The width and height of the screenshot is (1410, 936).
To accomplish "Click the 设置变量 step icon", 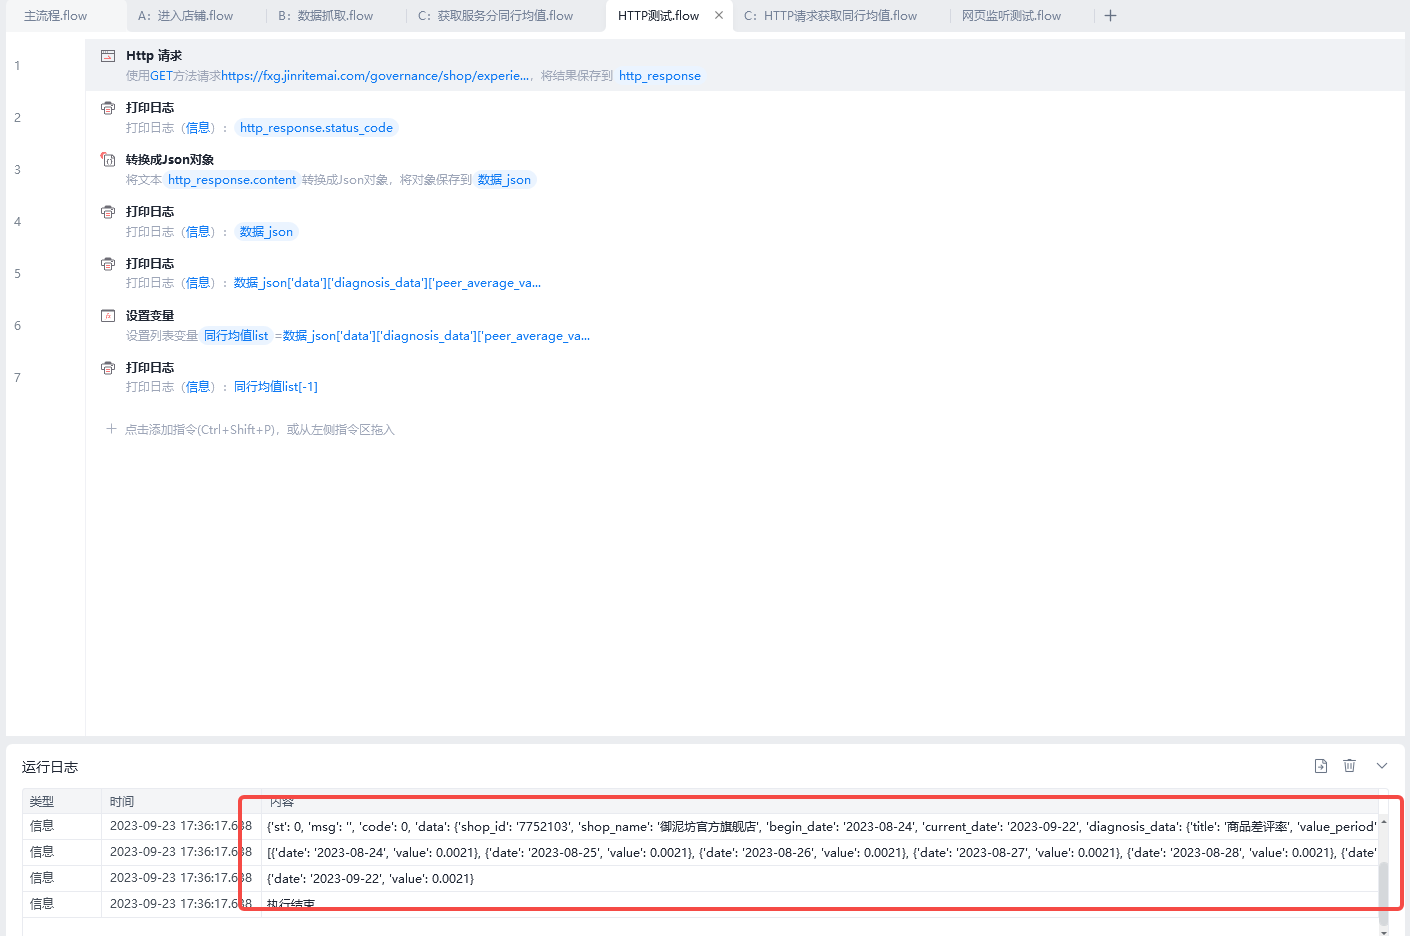I will [x=108, y=316].
